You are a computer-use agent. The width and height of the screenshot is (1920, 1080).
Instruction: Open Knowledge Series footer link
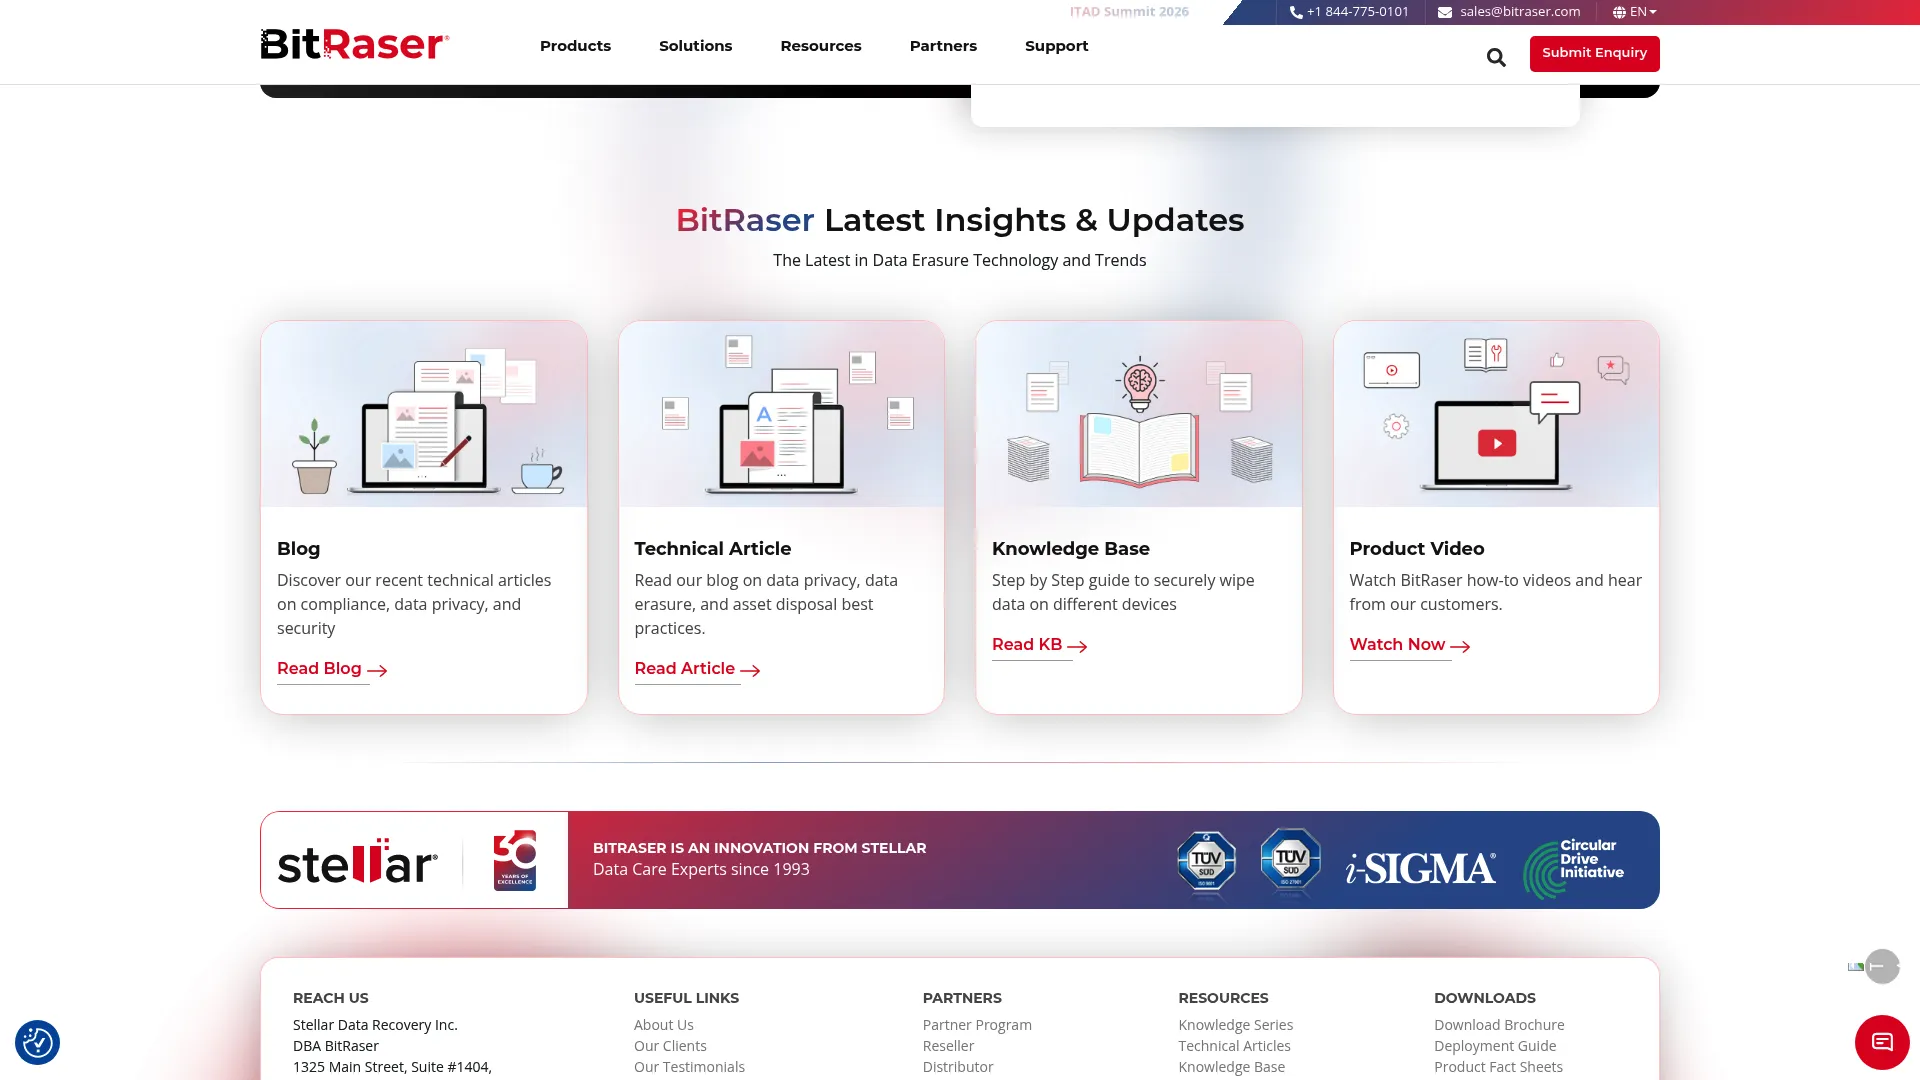click(x=1235, y=1025)
